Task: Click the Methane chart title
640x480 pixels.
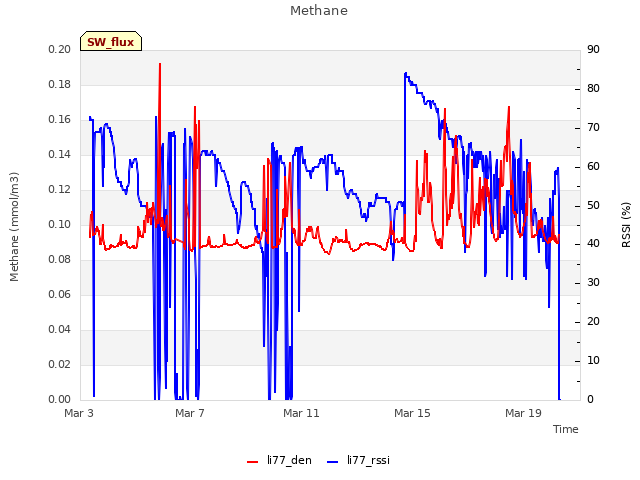Action: coord(319,11)
